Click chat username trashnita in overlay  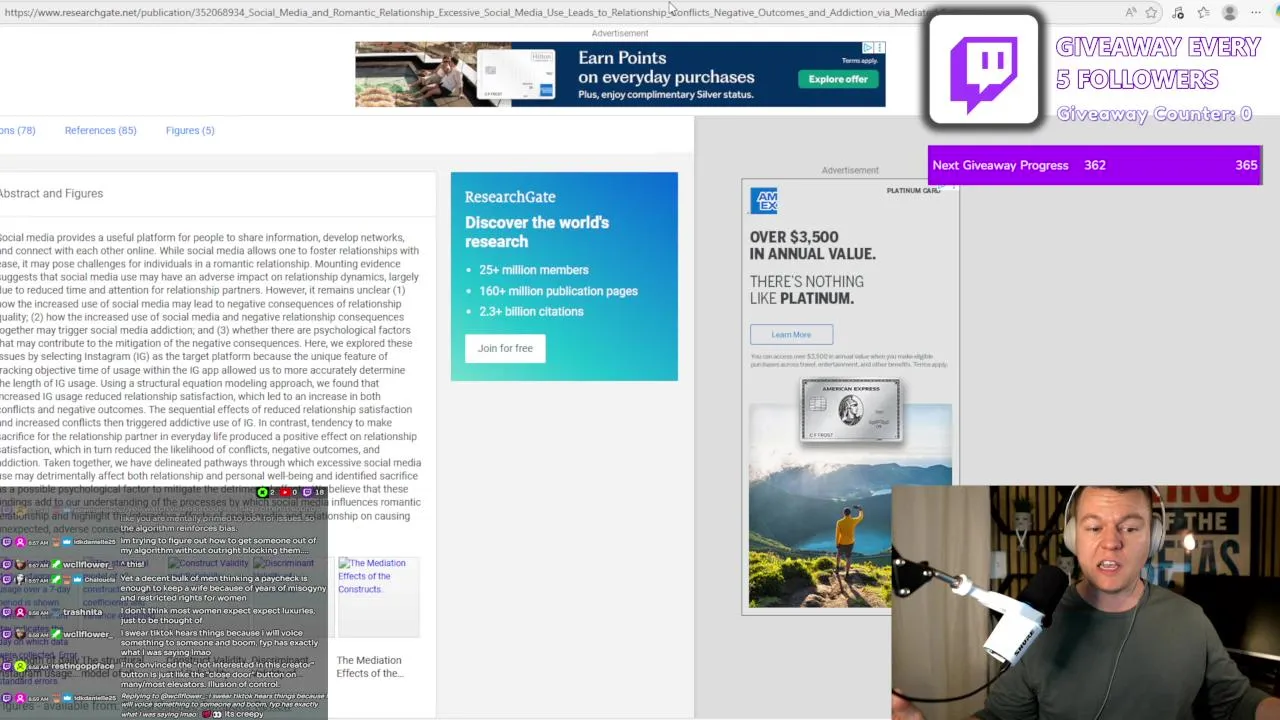[x=83, y=612]
